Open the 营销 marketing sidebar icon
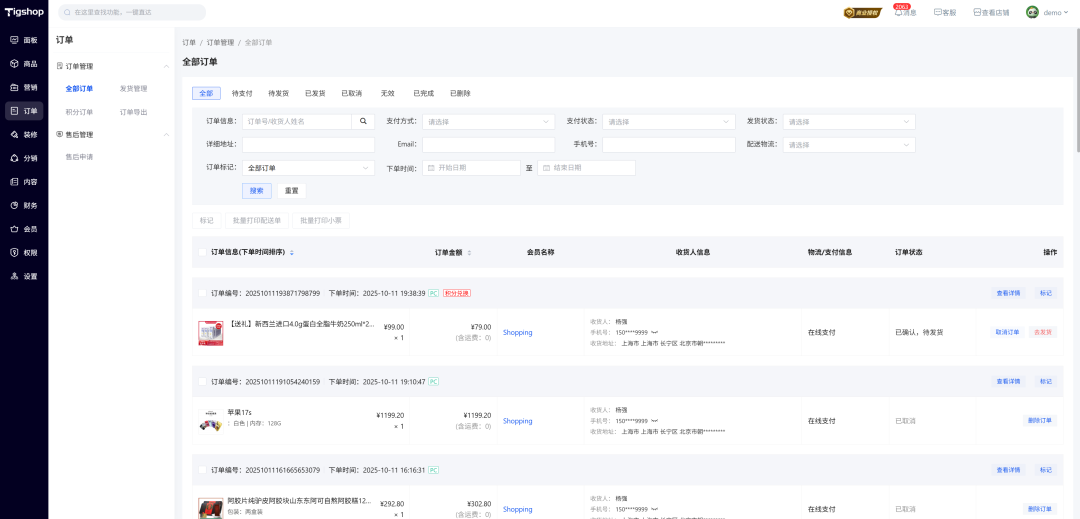Image resolution: width=1080 pixels, height=519 pixels. pos(14,87)
